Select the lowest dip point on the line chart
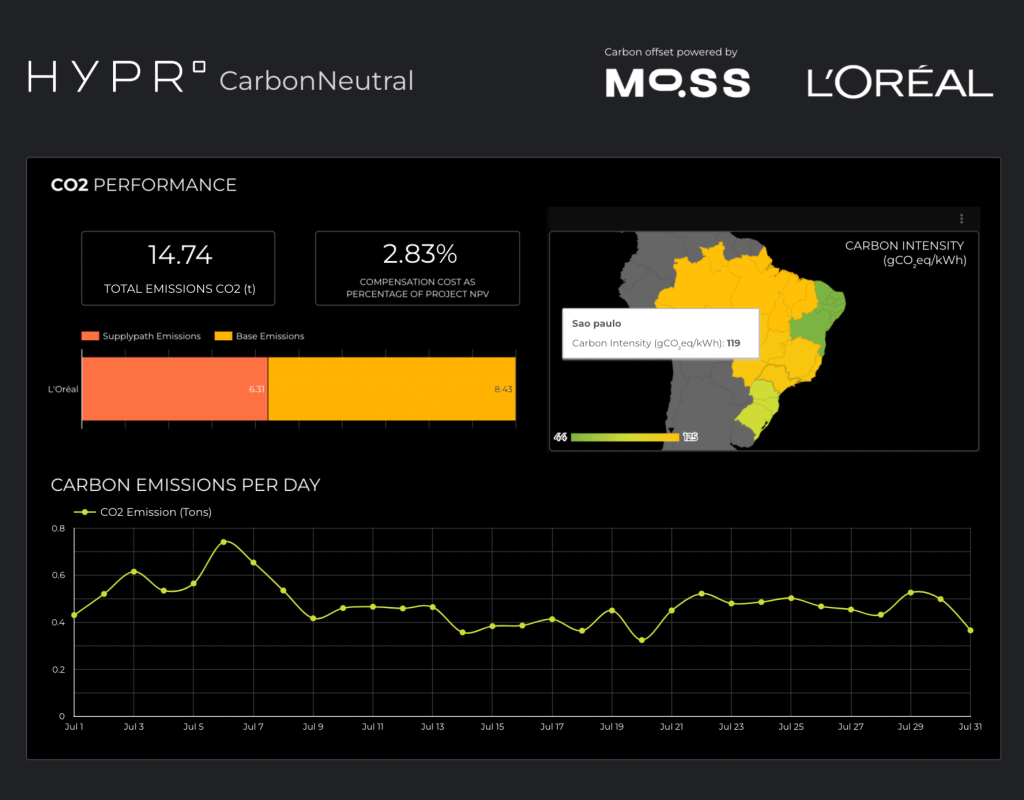Image resolution: width=1024 pixels, height=800 pixels. (642, 640)
